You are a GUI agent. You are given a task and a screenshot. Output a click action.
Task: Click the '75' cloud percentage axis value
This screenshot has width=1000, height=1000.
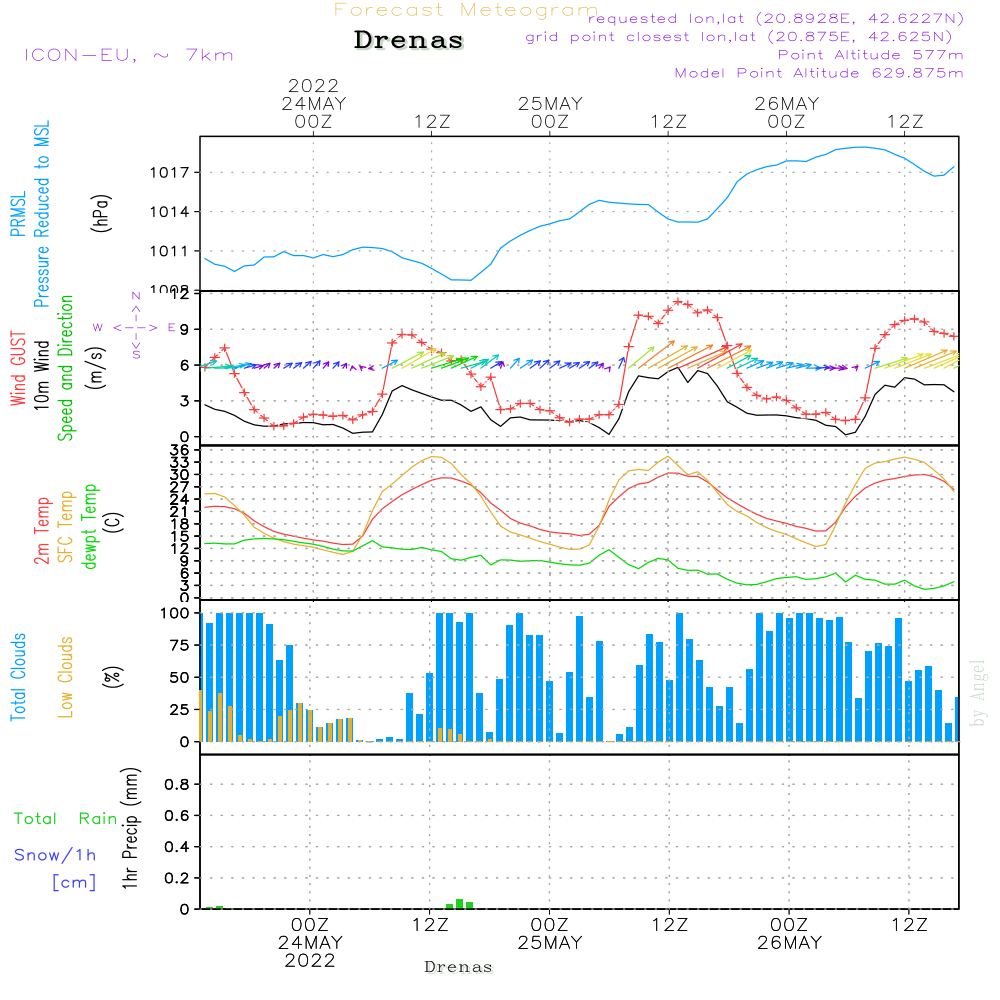tap(179, 645)
